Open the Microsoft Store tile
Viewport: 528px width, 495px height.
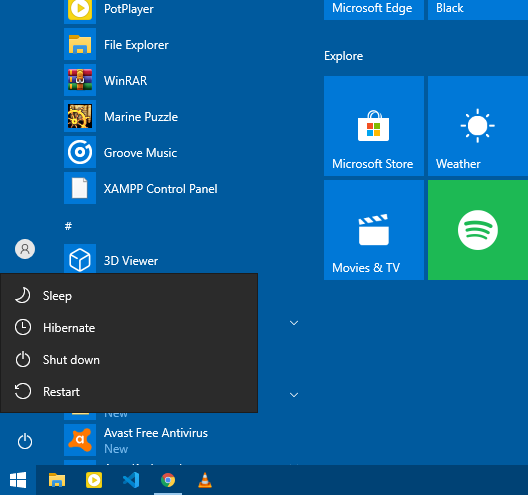(x=374, y=126)
